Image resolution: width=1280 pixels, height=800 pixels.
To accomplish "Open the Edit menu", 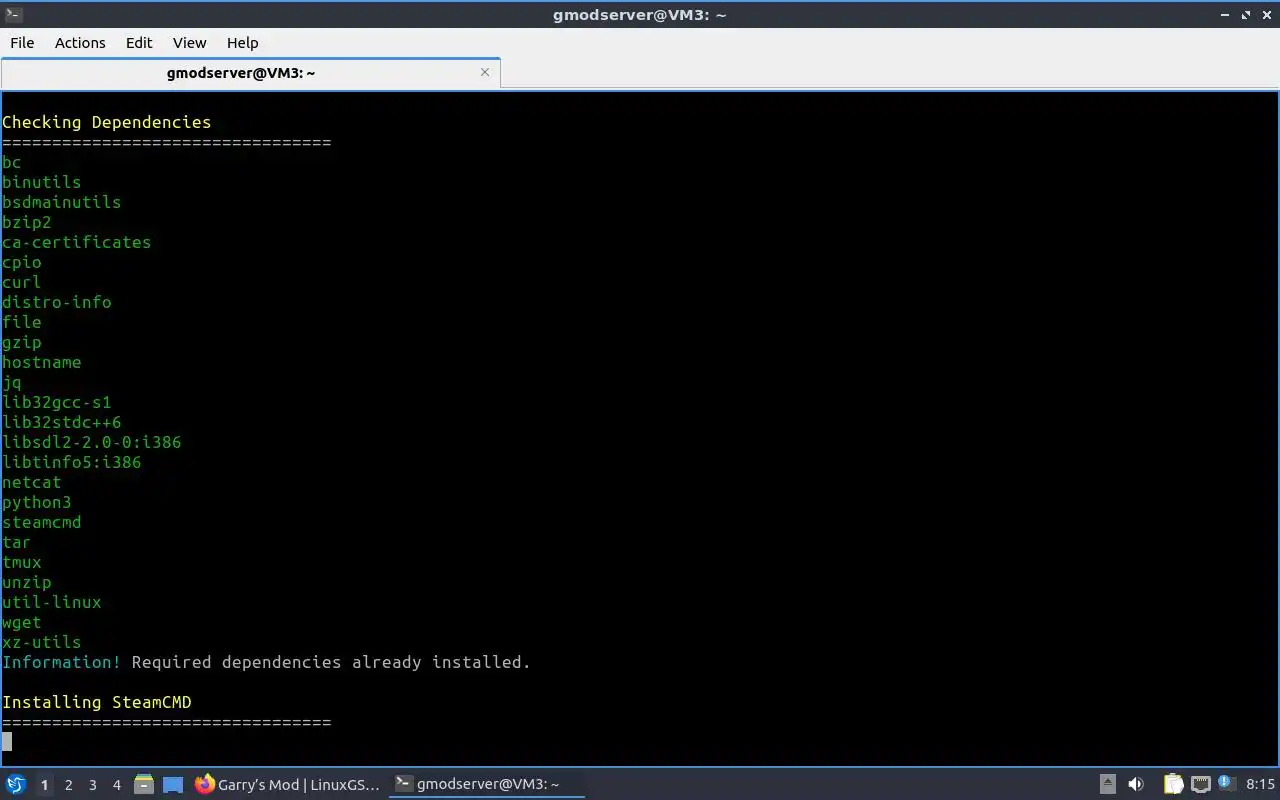I will click(x=139, y=42).
